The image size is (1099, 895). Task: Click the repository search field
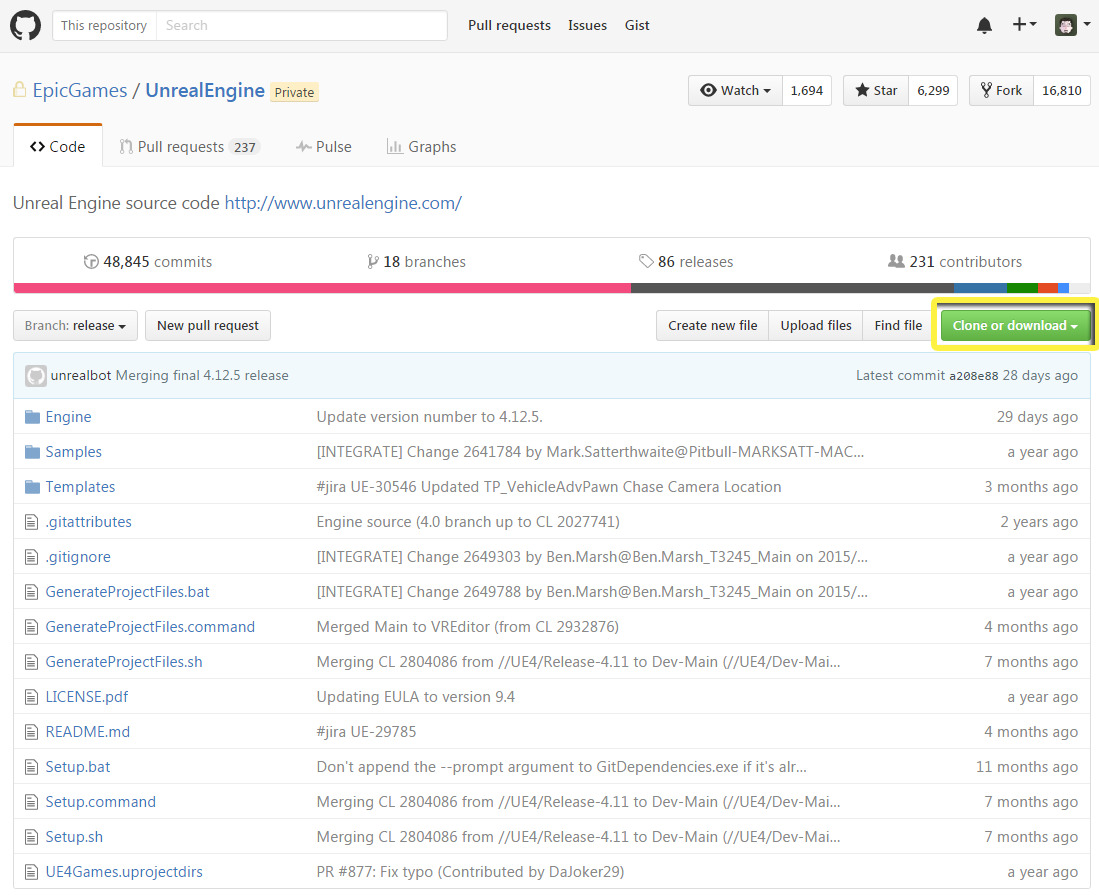point(300,25)
